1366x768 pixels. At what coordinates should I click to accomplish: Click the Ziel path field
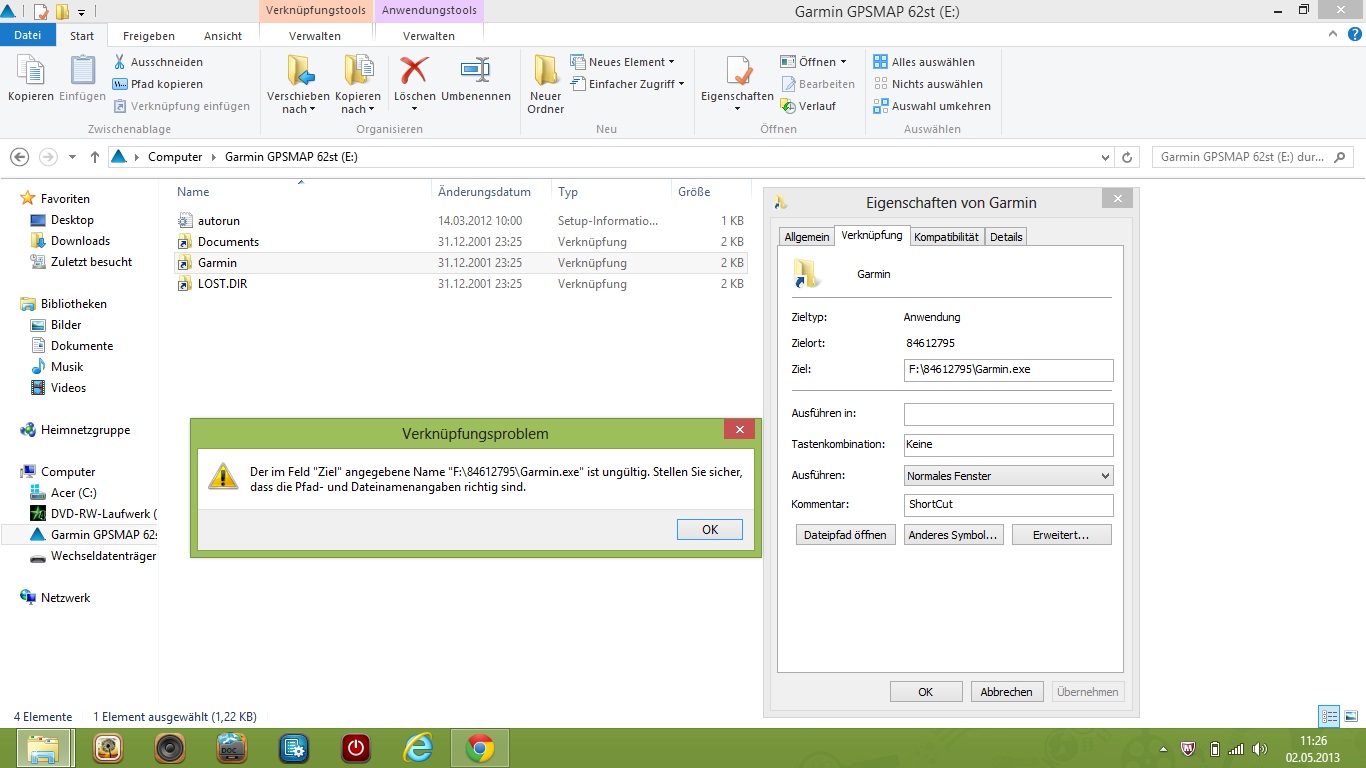[1008, 370]
